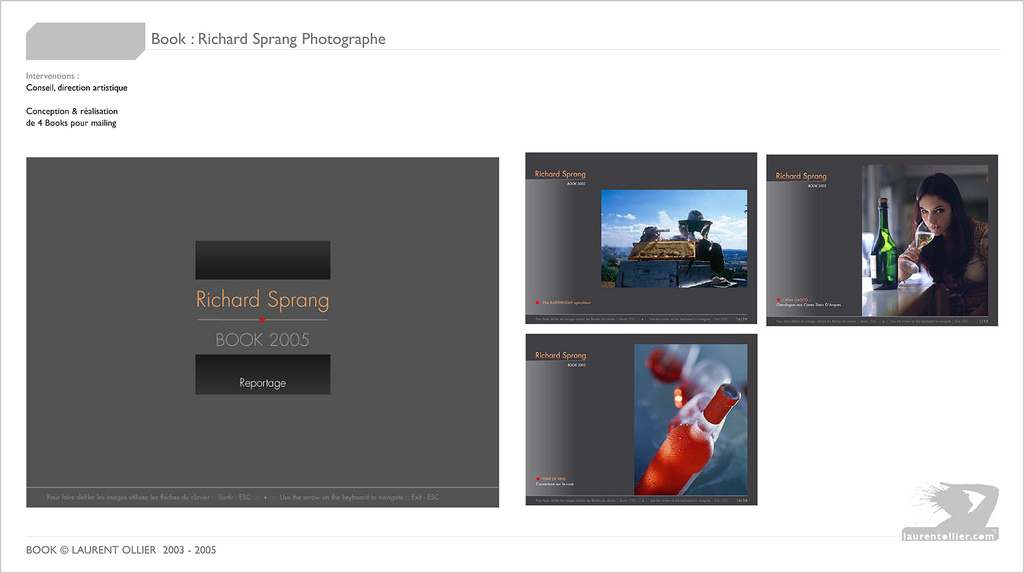Click the 'Book : Richard Sprang Photographe' title

268,39
